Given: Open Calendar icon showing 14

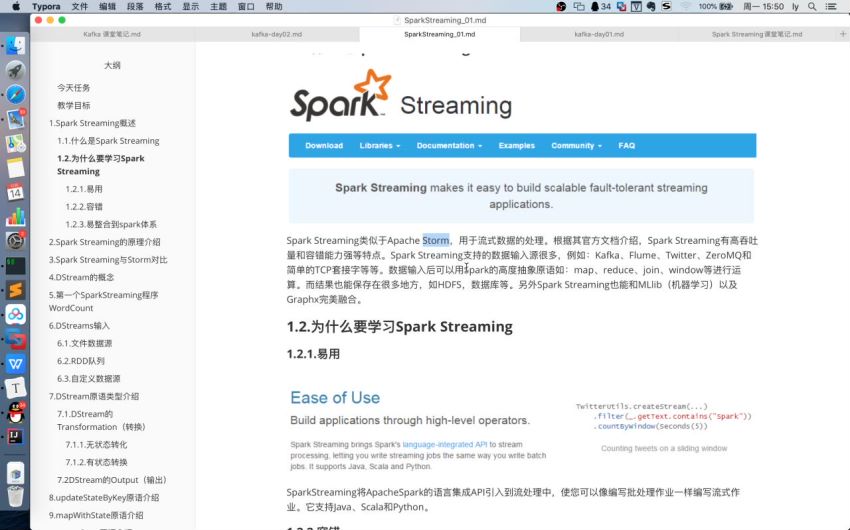Looking at the screenshot, I should [15, 192].
